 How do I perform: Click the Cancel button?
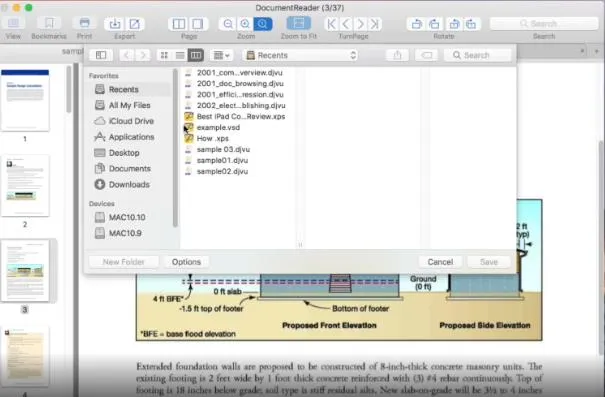tap(440, 262)
